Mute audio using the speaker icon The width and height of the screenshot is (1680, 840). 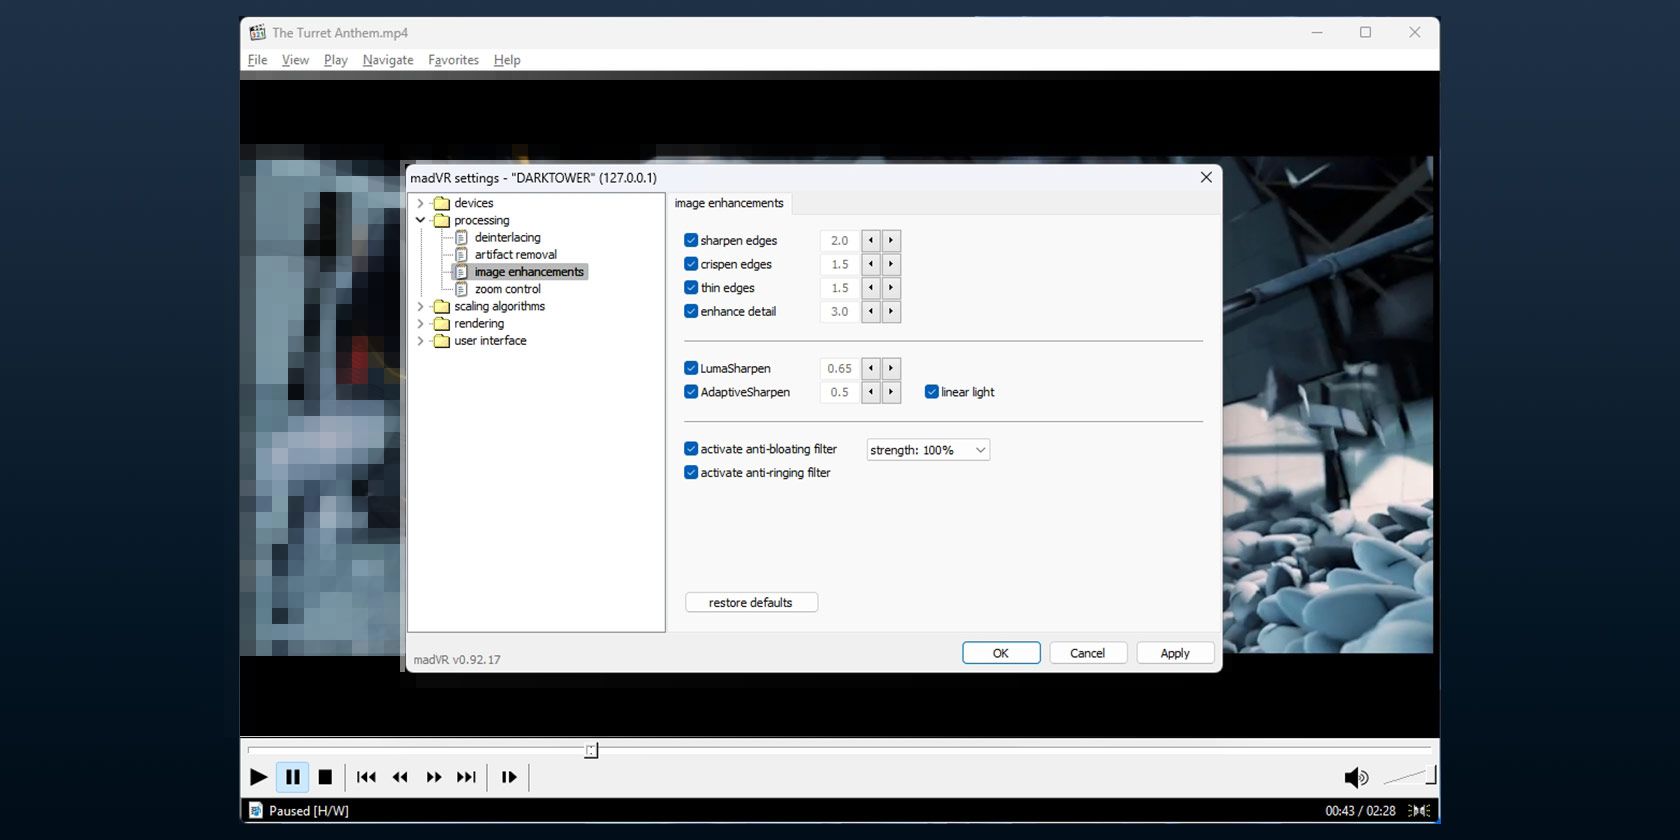1355,777
